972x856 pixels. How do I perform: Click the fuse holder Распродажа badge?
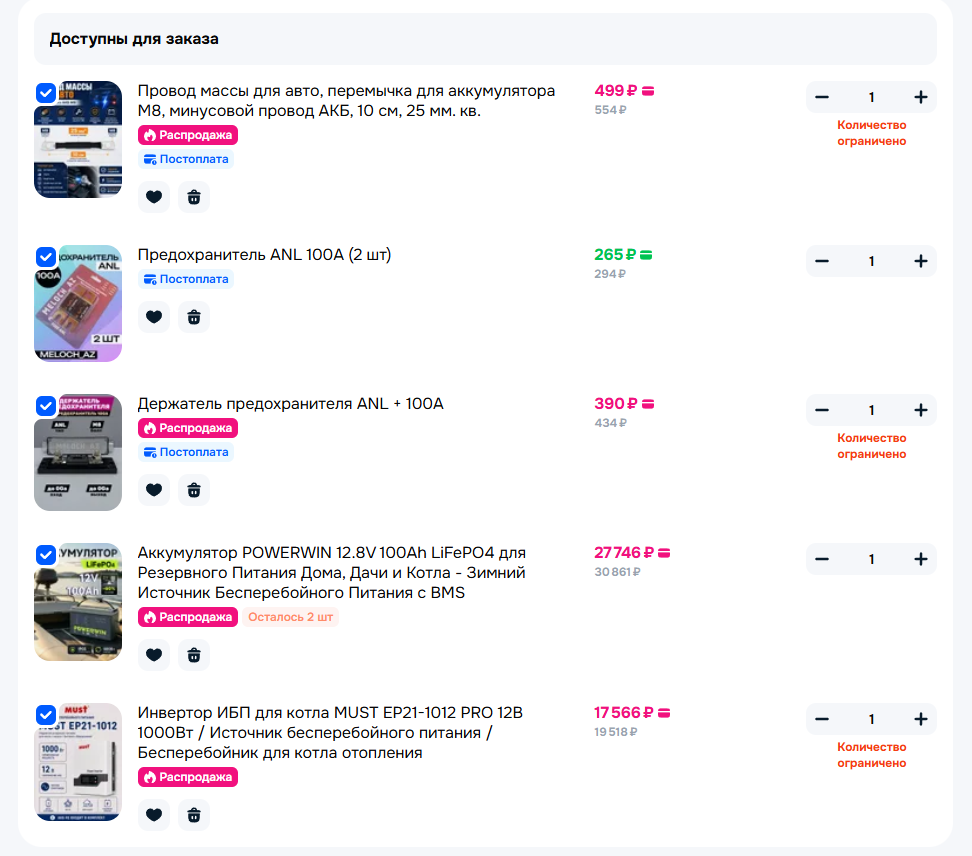[188, 428]
